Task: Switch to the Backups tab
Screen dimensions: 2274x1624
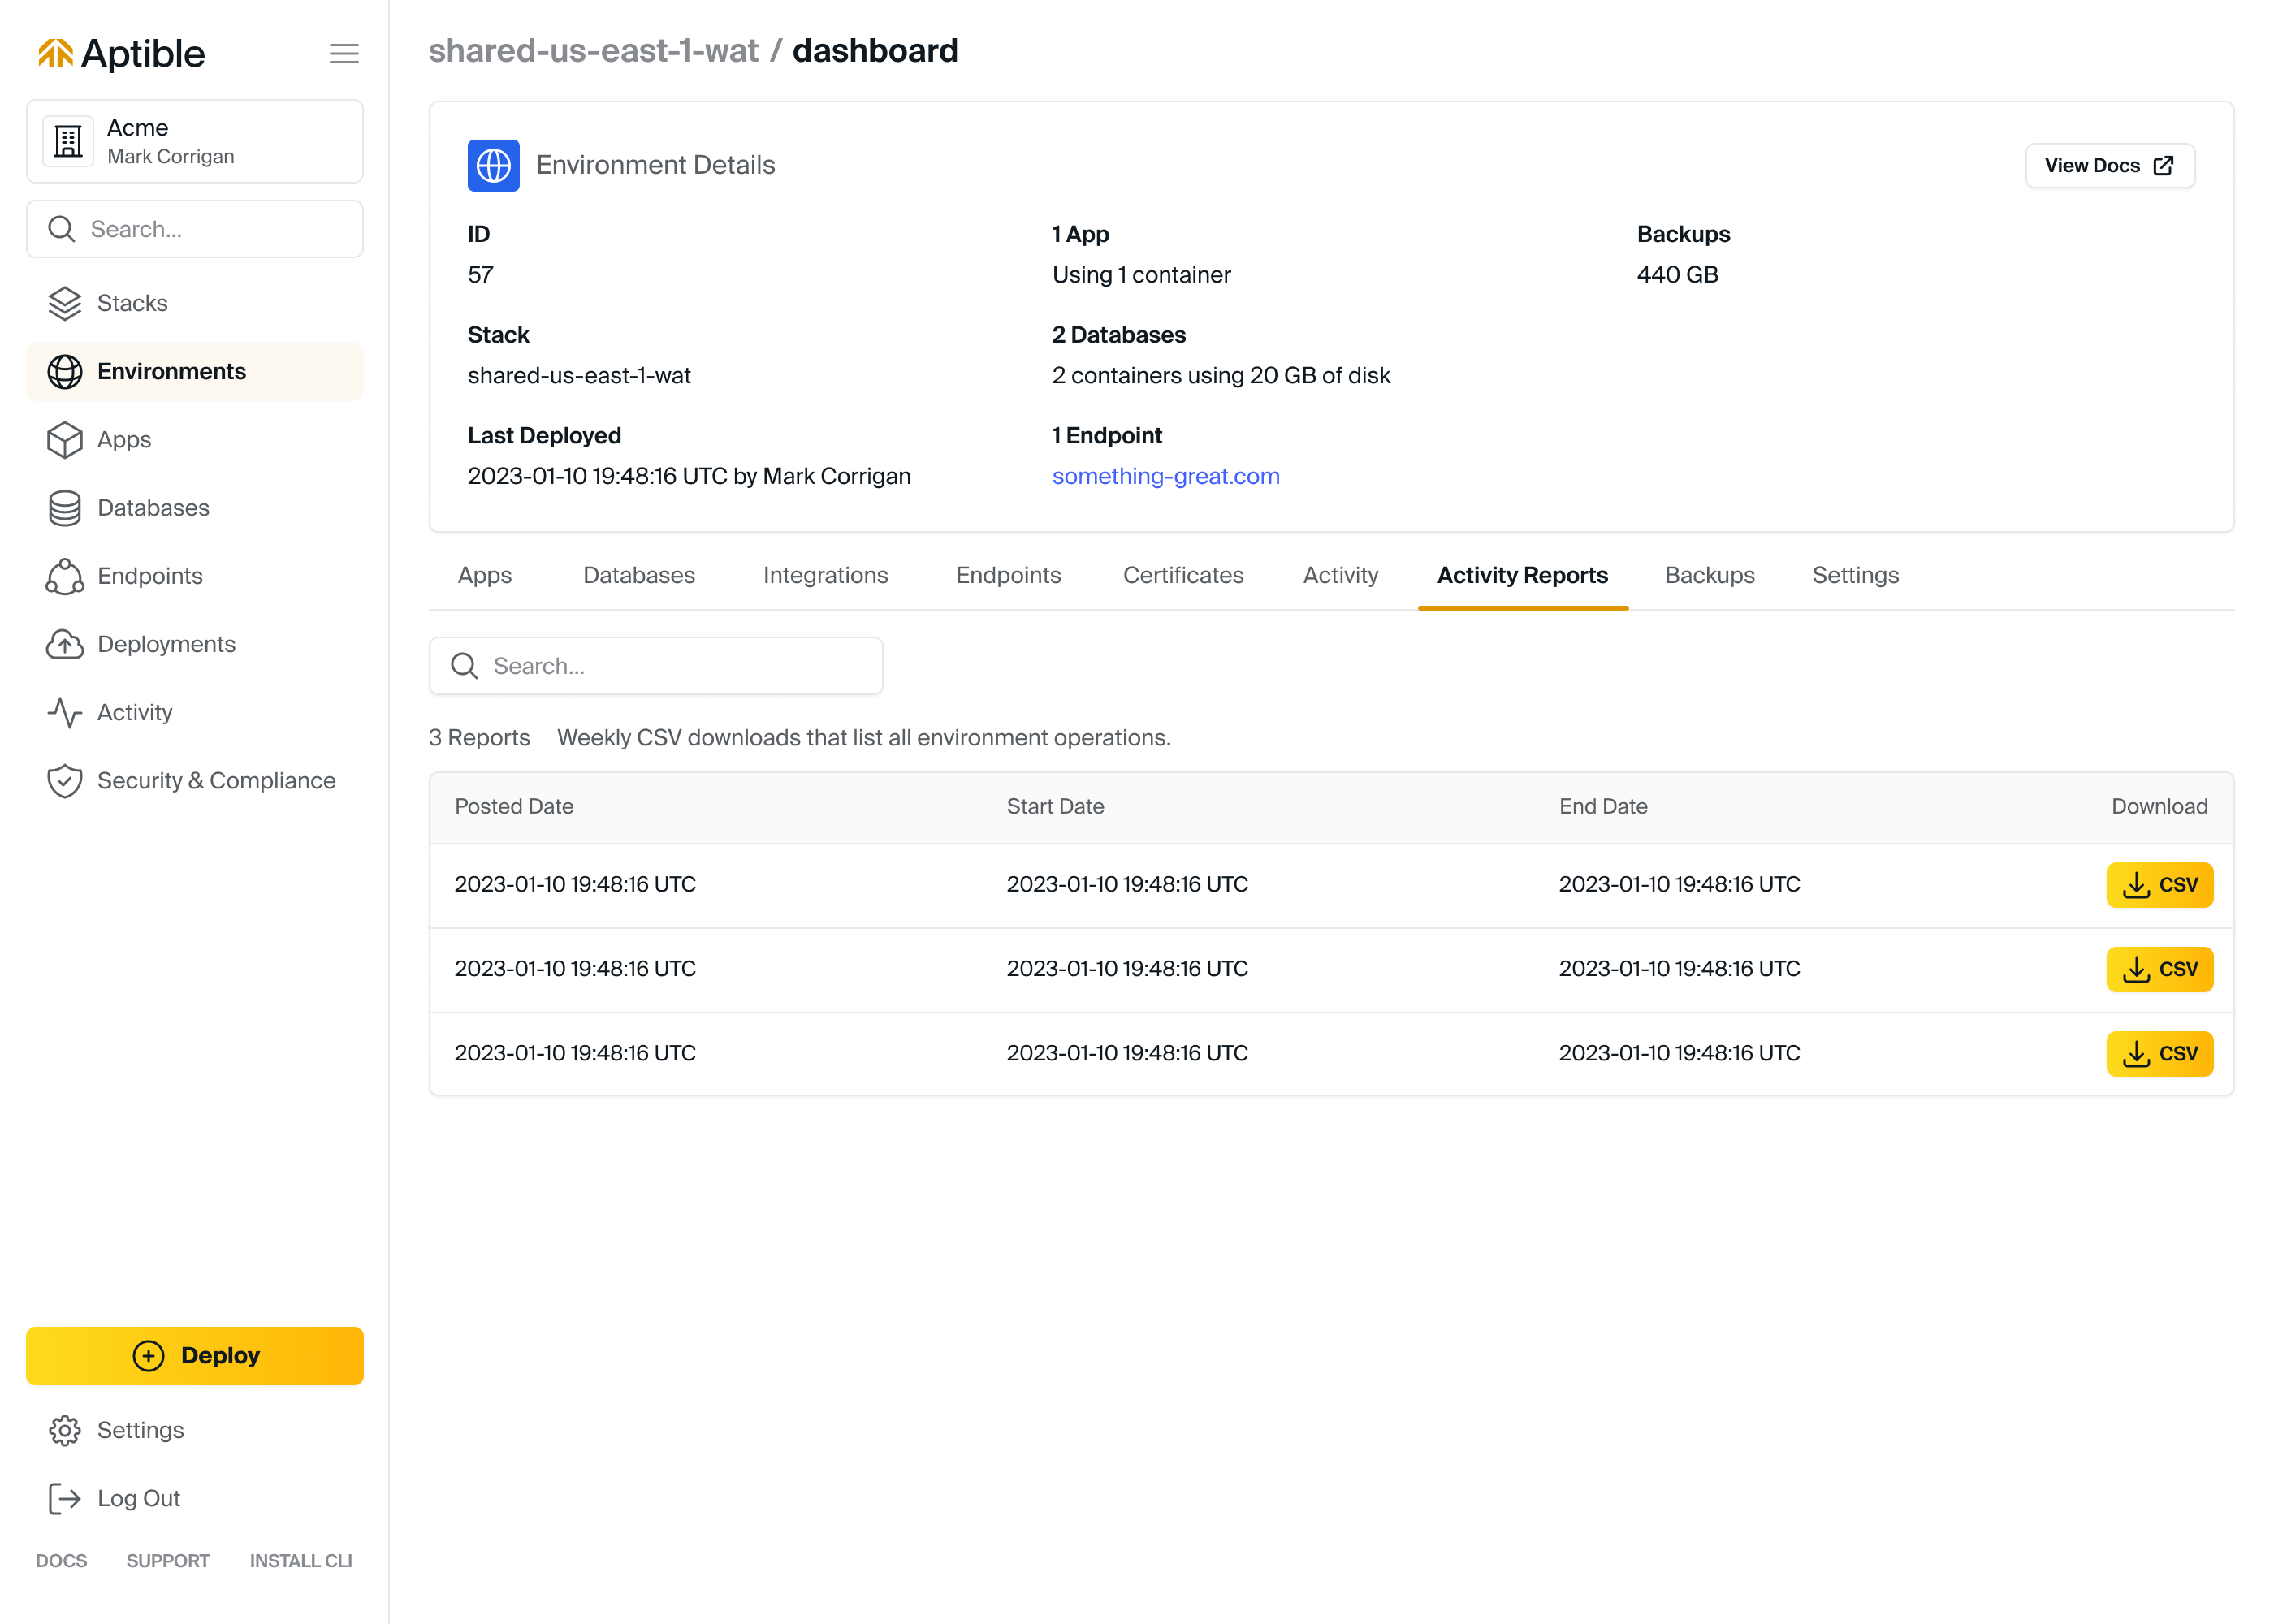Action: [1709, 575]
